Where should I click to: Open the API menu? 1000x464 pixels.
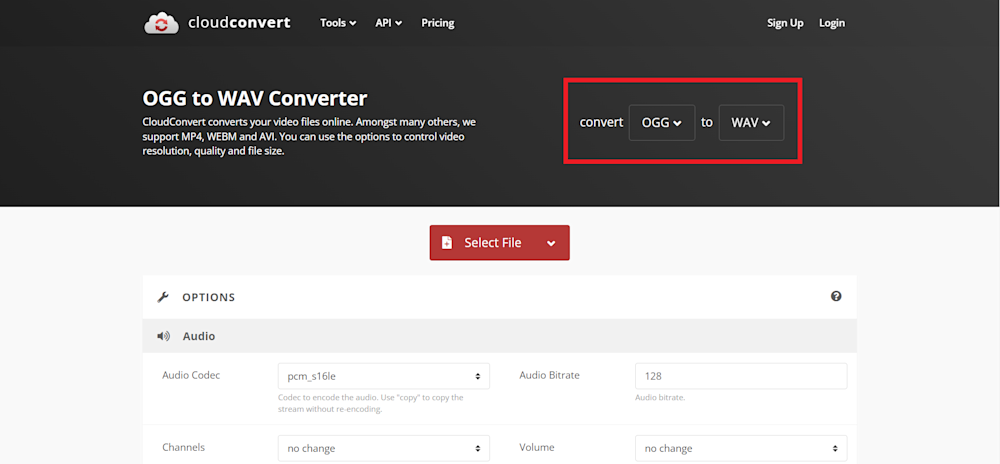click(x=388, y=23)
